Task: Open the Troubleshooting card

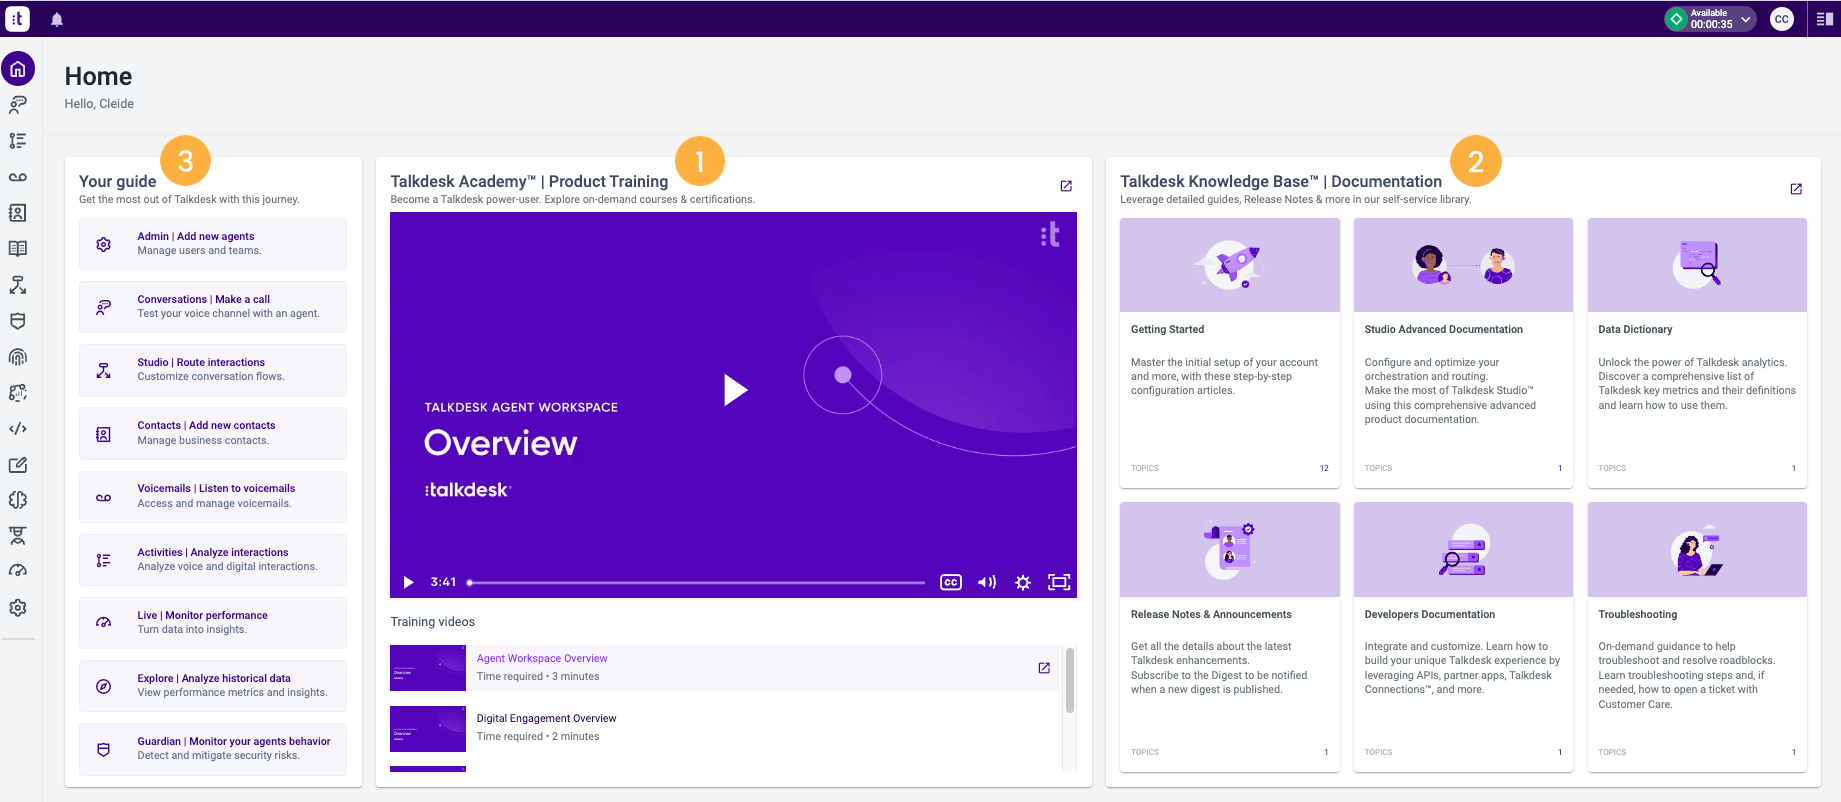Action: pos(1697,637)
